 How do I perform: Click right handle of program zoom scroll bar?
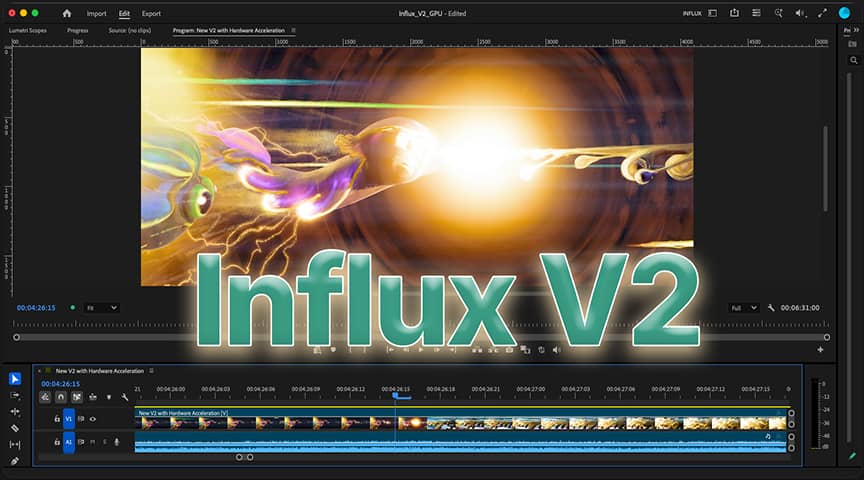(x=827, y=337)
